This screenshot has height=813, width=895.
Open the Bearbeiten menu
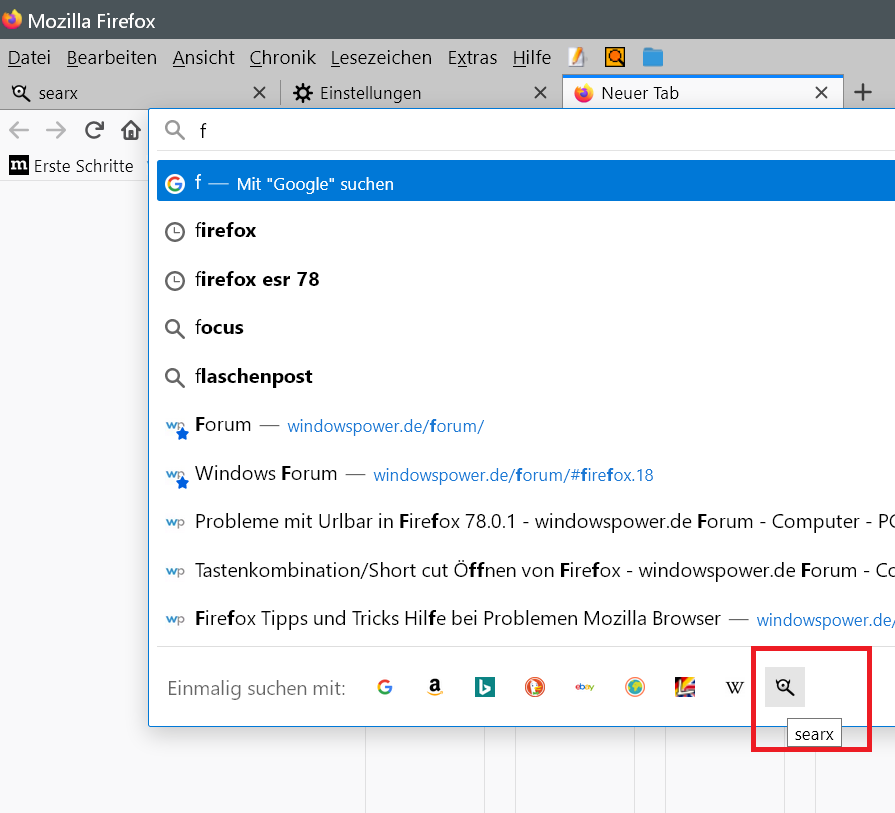point(112,58)
